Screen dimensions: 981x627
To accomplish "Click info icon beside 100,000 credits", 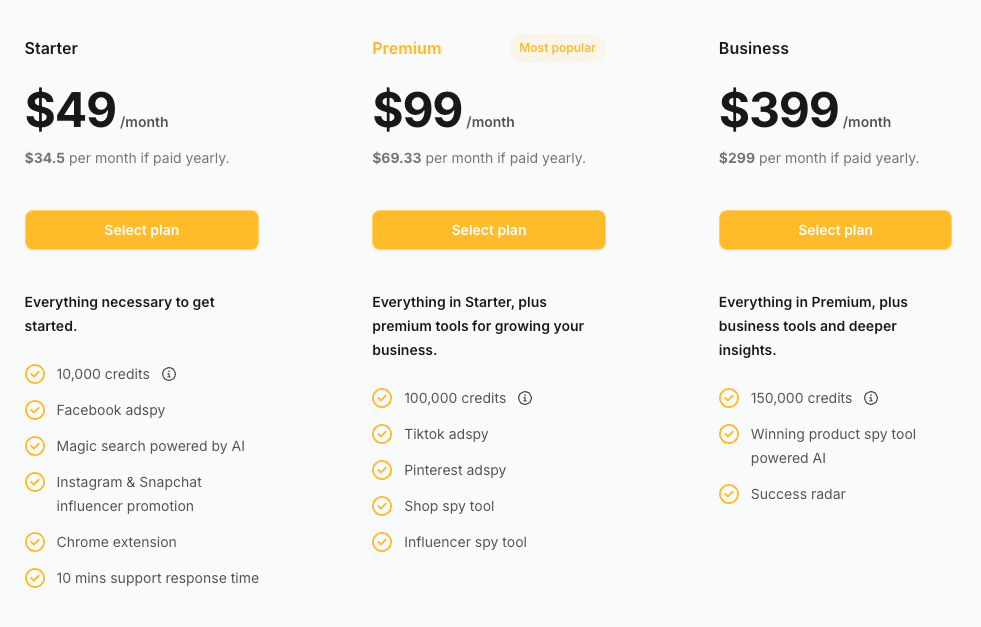I will click(x=525, y=398).
